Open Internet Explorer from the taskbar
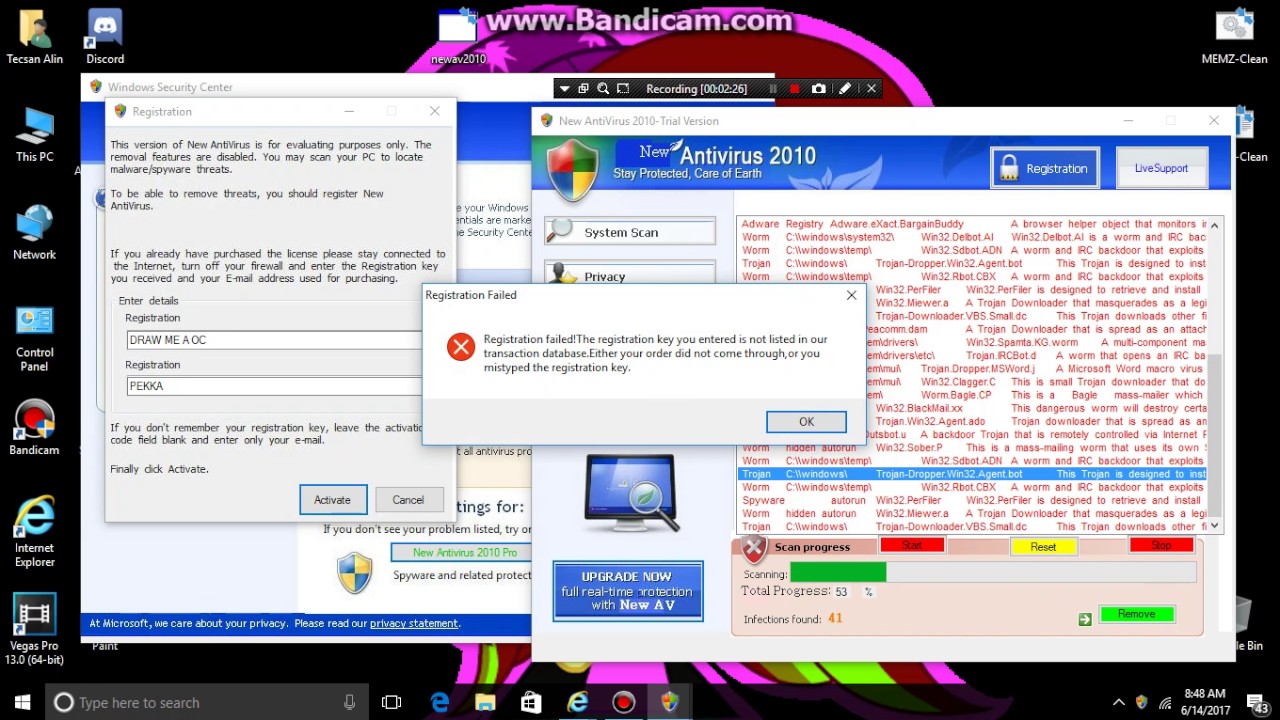1280x720 pixels. click(x=578, y=703)
